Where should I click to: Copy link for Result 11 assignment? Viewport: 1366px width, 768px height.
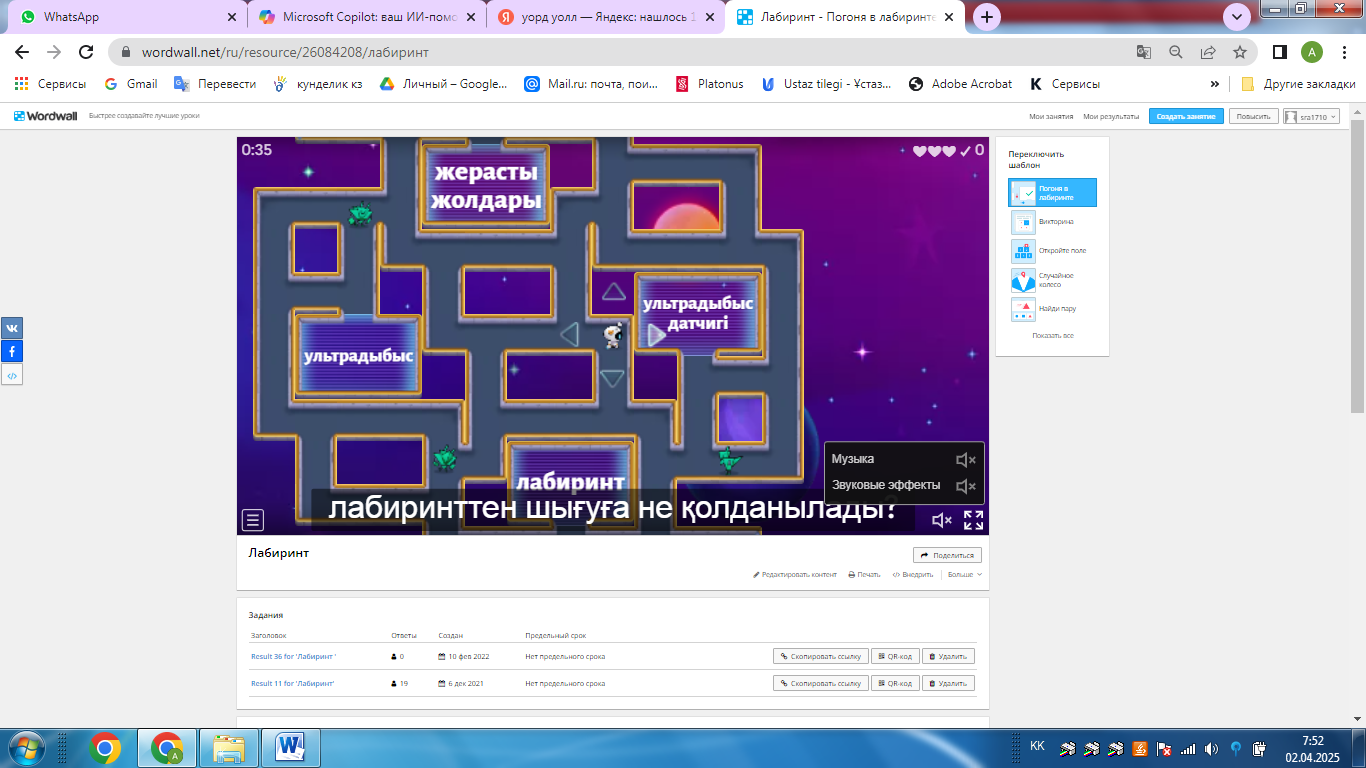pos(820,683)
